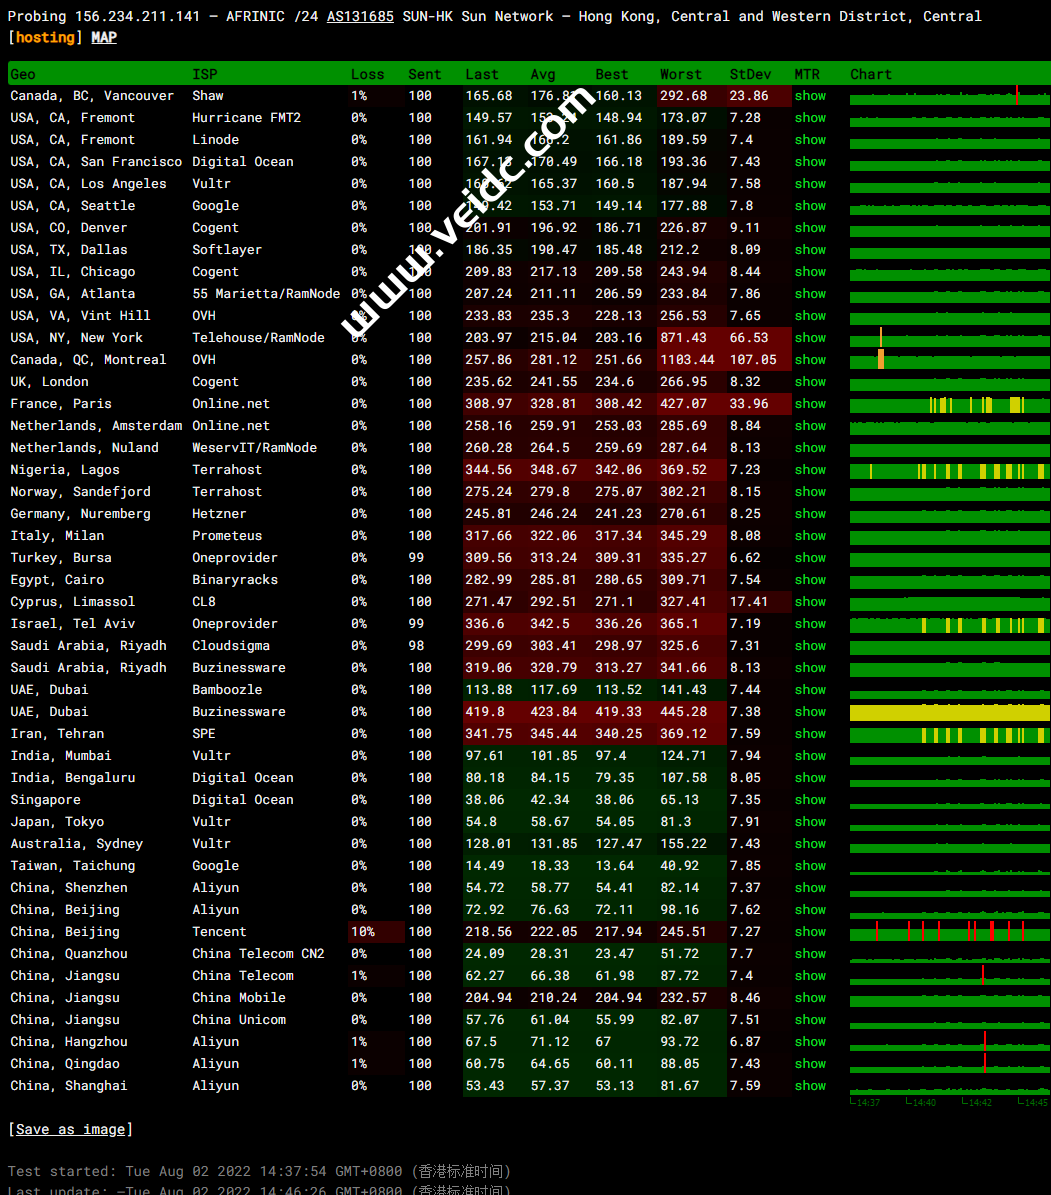Viewport: 1051px width, 1195px height.
Task: Click the Best column header
Action: (612, 75)
